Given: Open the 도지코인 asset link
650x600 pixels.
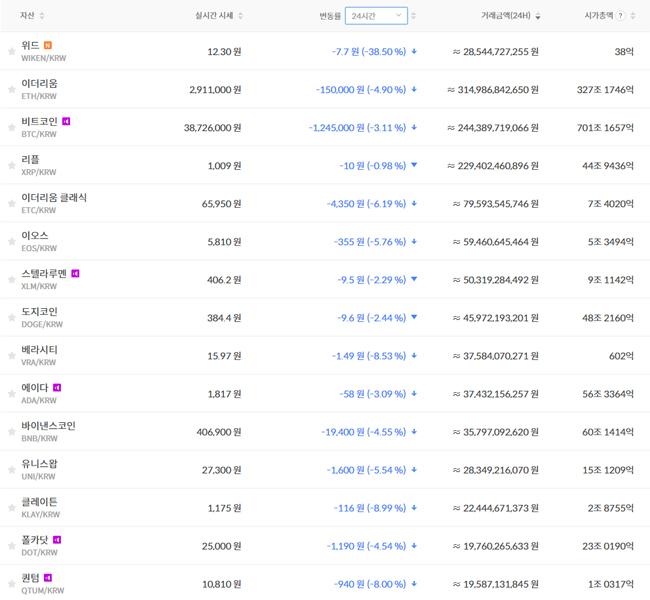Looking at the screenshot, I should [39, 311].
